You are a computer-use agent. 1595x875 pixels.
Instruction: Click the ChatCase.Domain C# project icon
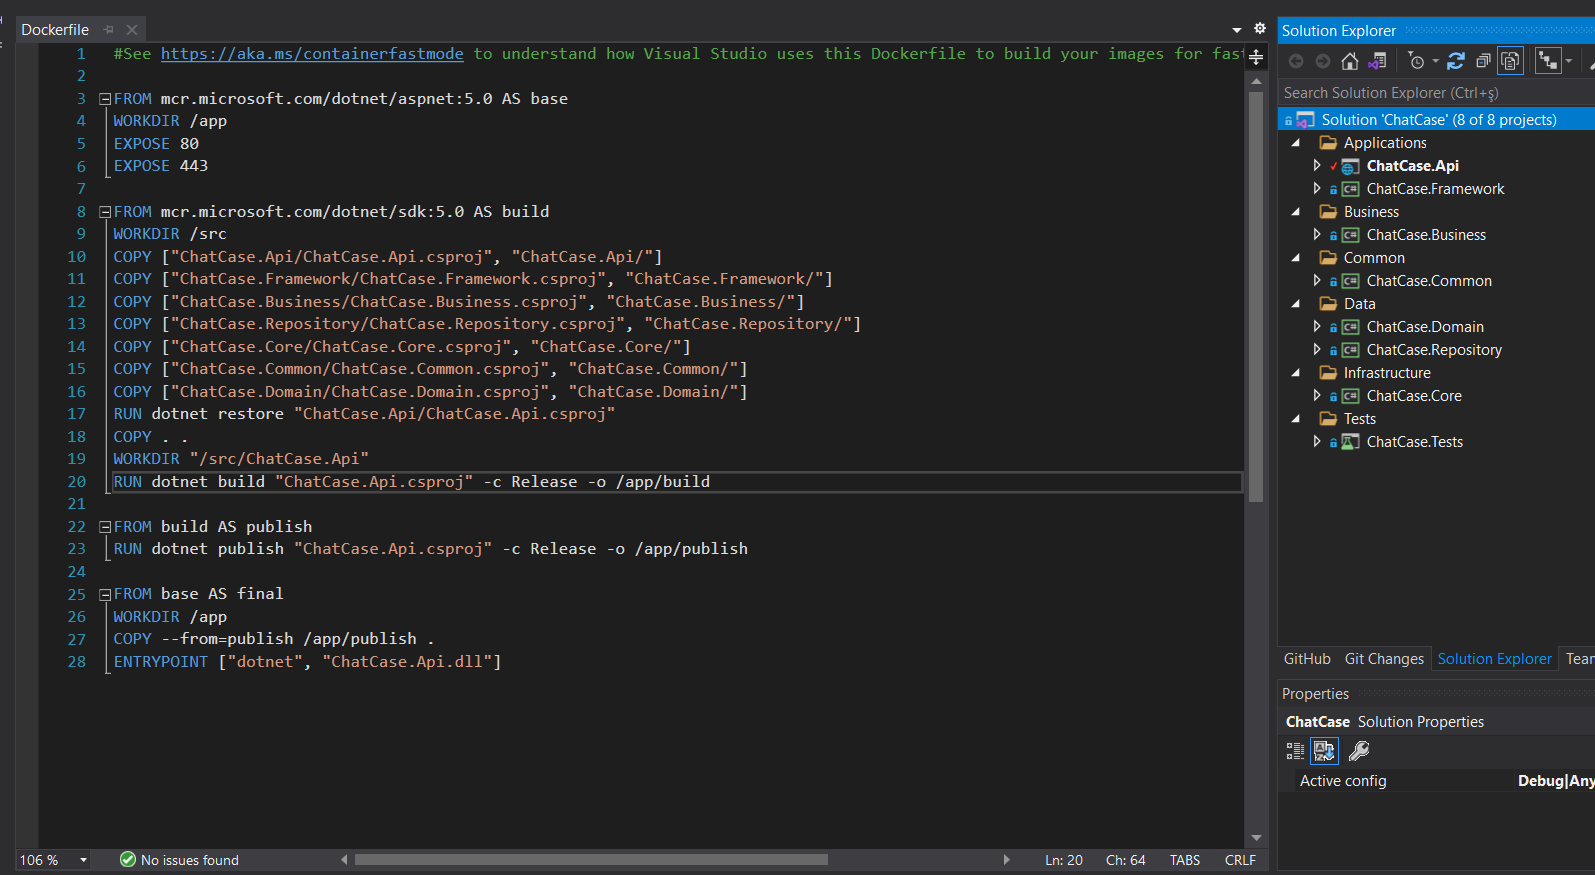(x=1350, y=327)
